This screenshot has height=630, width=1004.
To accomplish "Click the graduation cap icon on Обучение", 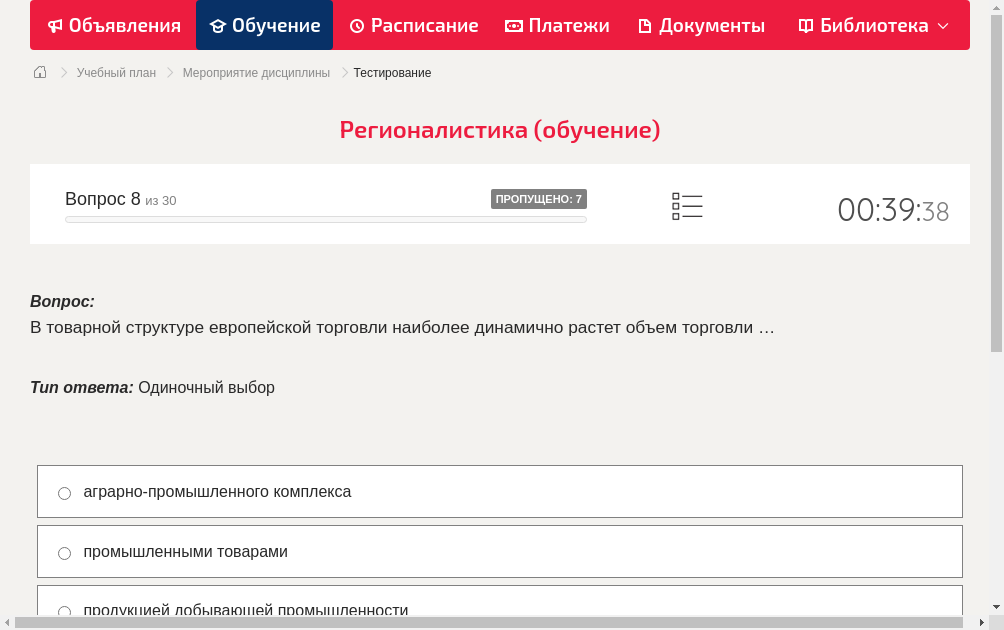I will pyautogui.click(x=217, y=25).
